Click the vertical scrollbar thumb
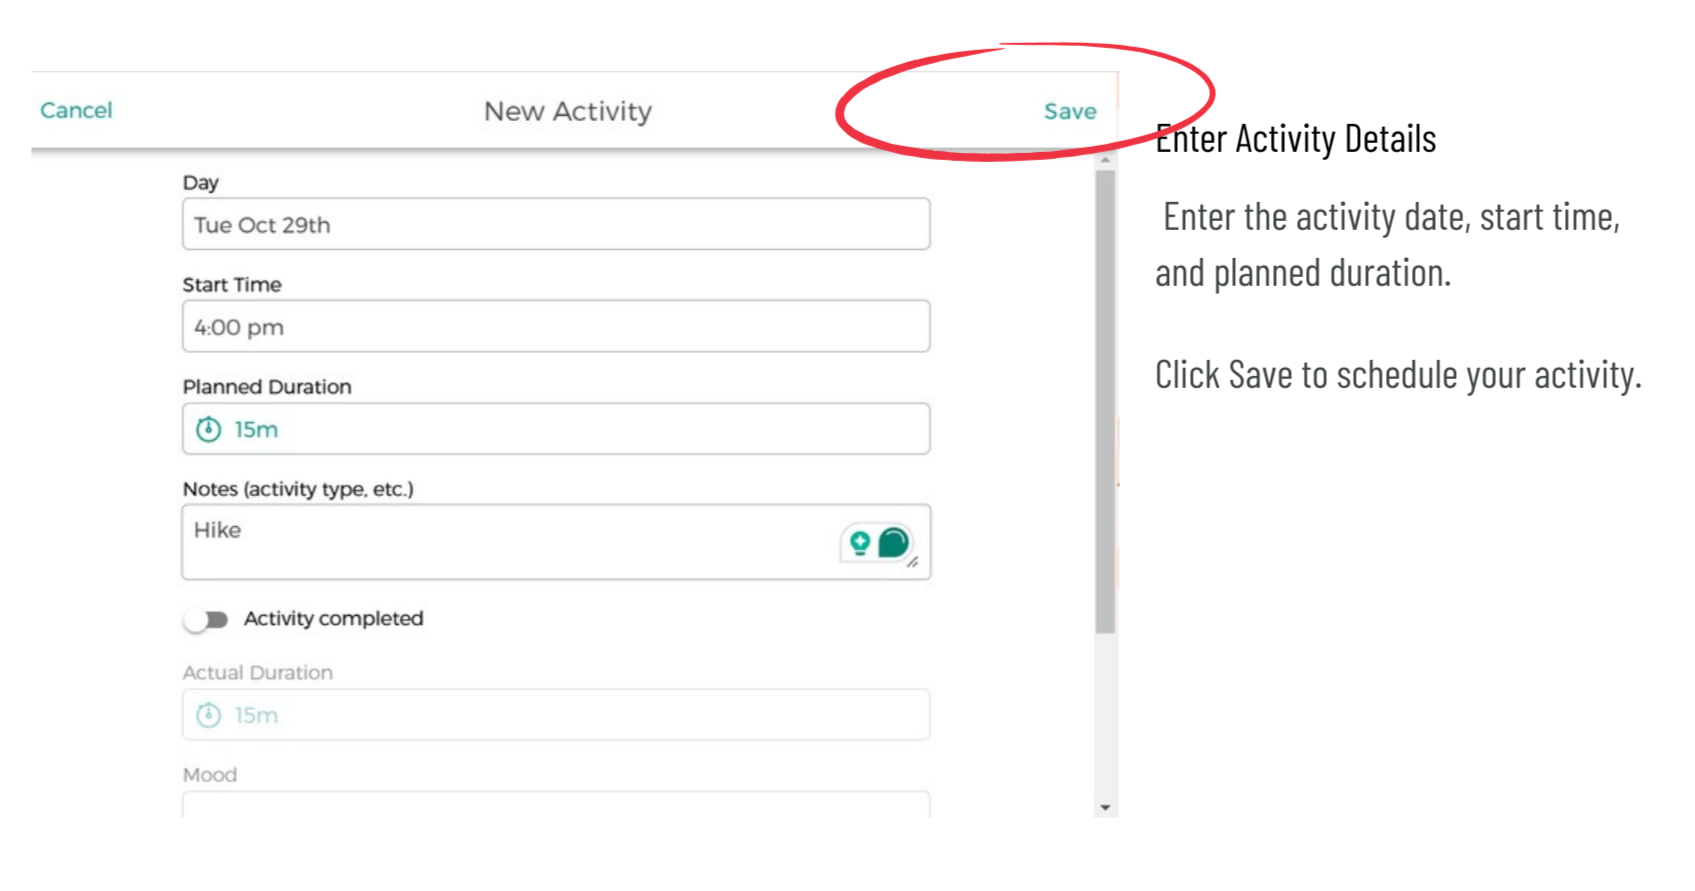Viewport: 1695px width, 891px height. coord(1105,402)
